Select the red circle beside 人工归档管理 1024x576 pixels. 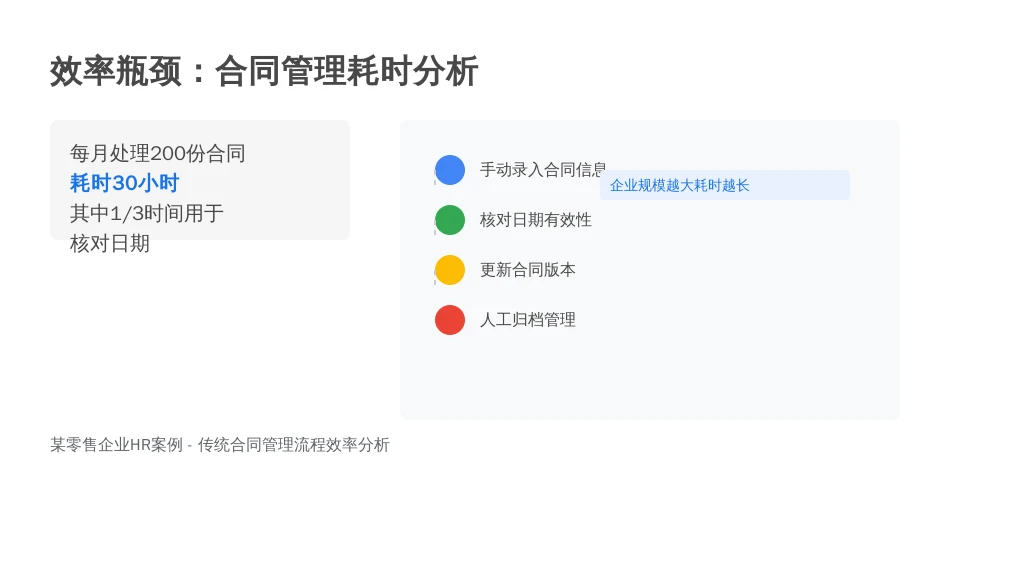[450, 320]
